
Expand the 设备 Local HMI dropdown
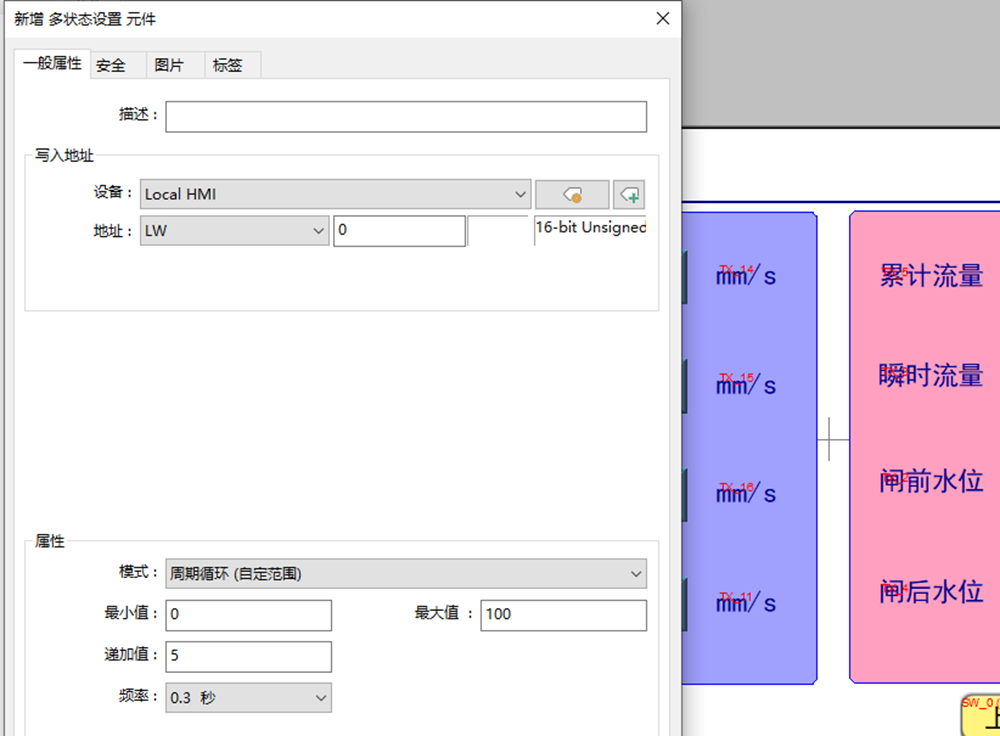(x=335, y=194)
